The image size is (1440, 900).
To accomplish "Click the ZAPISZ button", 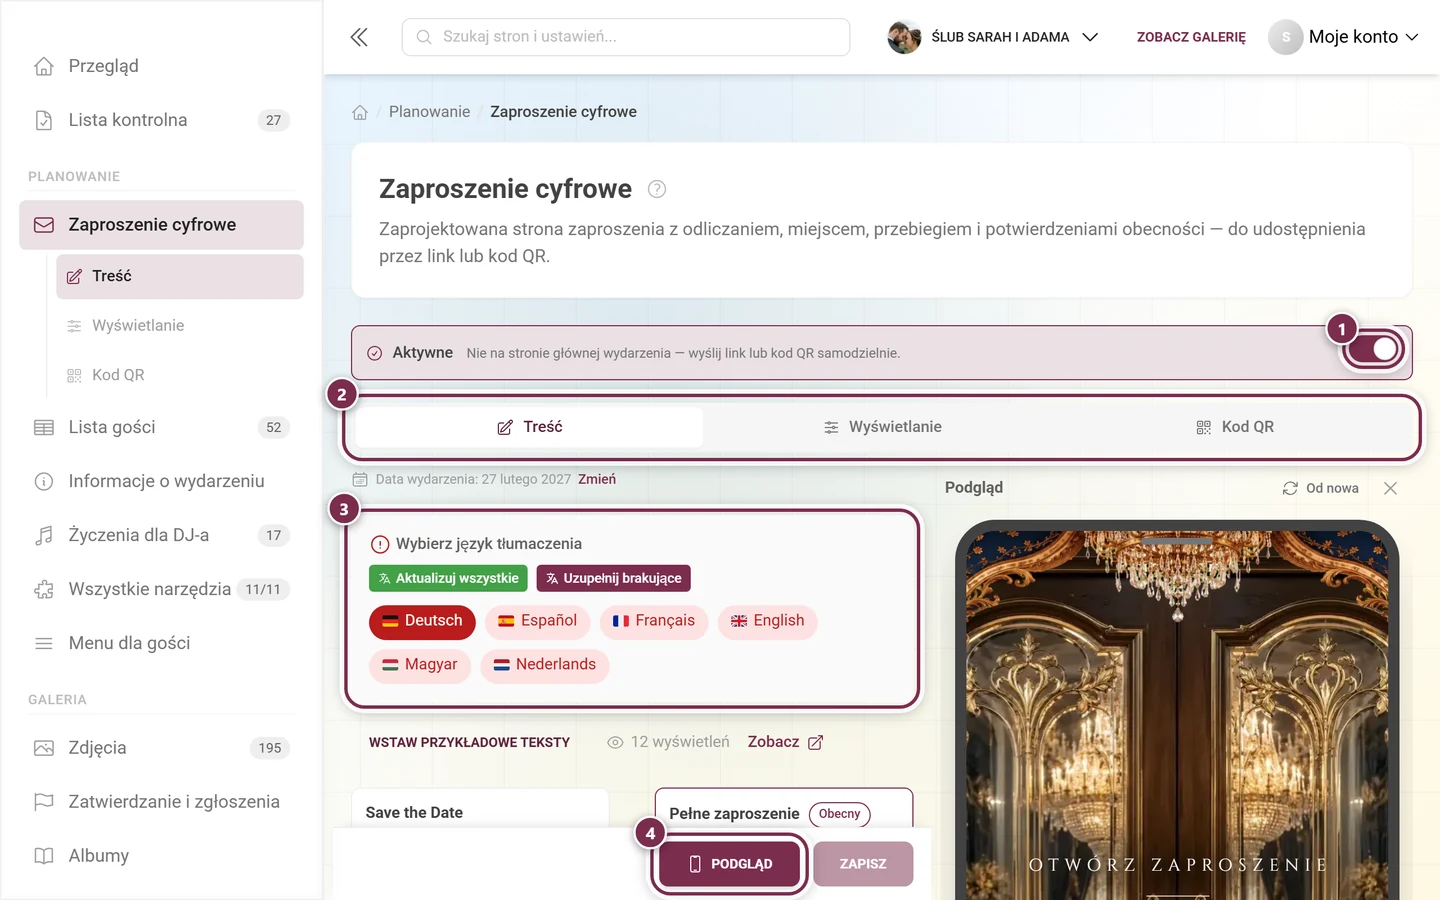I will click(x=863, y=864).
